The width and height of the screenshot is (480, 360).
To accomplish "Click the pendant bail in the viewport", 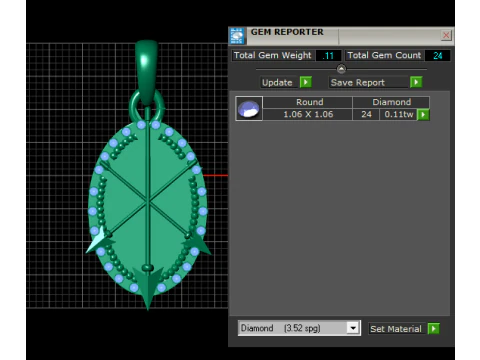I will [146, 72].
